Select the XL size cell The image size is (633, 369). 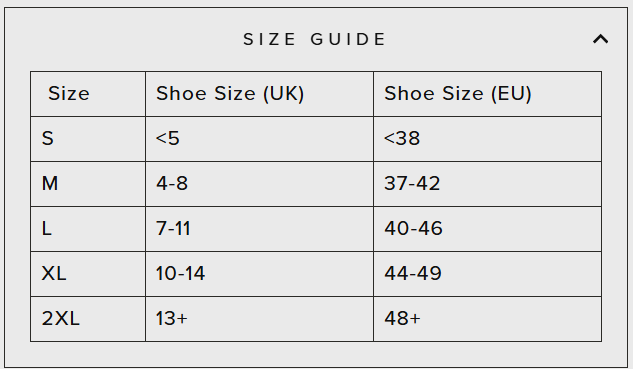coord(88,274)
